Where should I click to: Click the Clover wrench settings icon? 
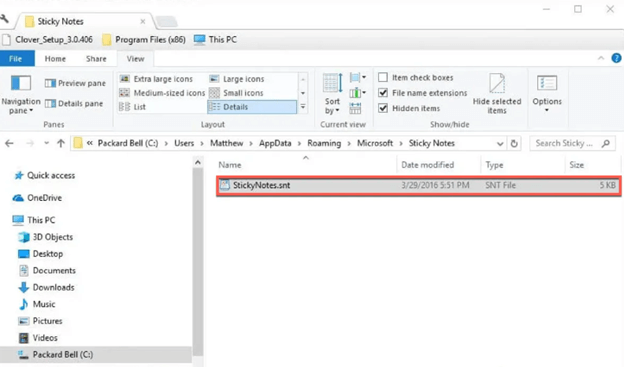coord(5,19)
